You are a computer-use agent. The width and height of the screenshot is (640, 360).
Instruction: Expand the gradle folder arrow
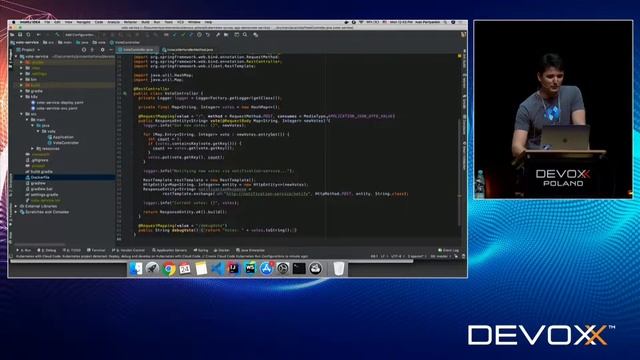(x=21, y=91)
